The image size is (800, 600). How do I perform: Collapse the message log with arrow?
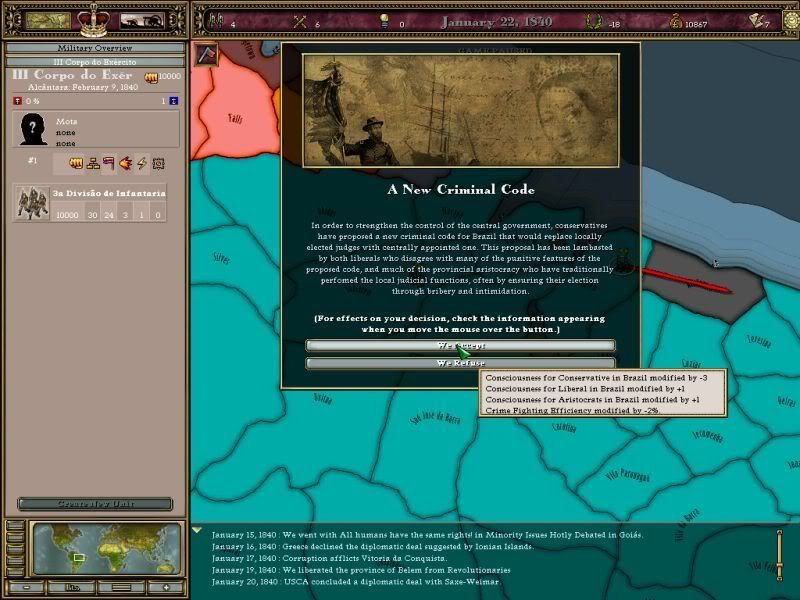point(197,532)
